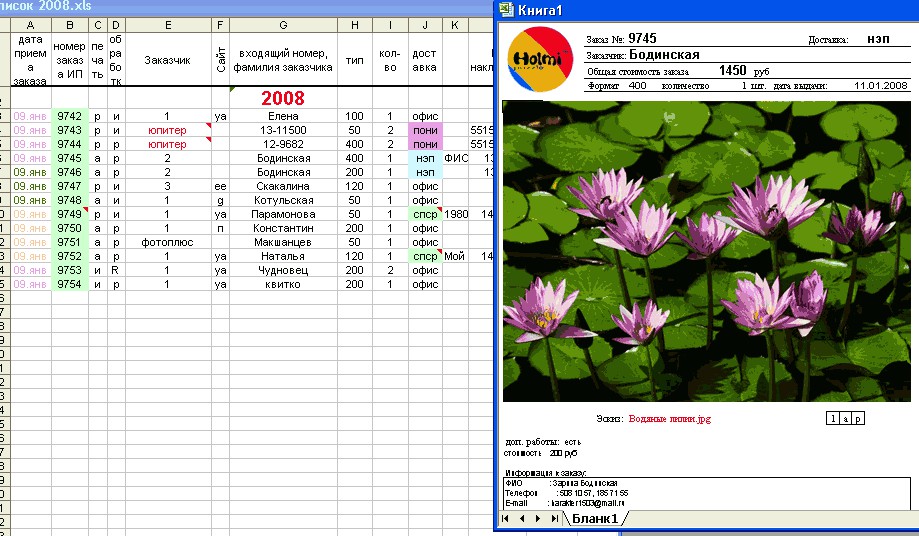
Task: Click юпитер cell in row 9744
Action: [x=168, y=144]
